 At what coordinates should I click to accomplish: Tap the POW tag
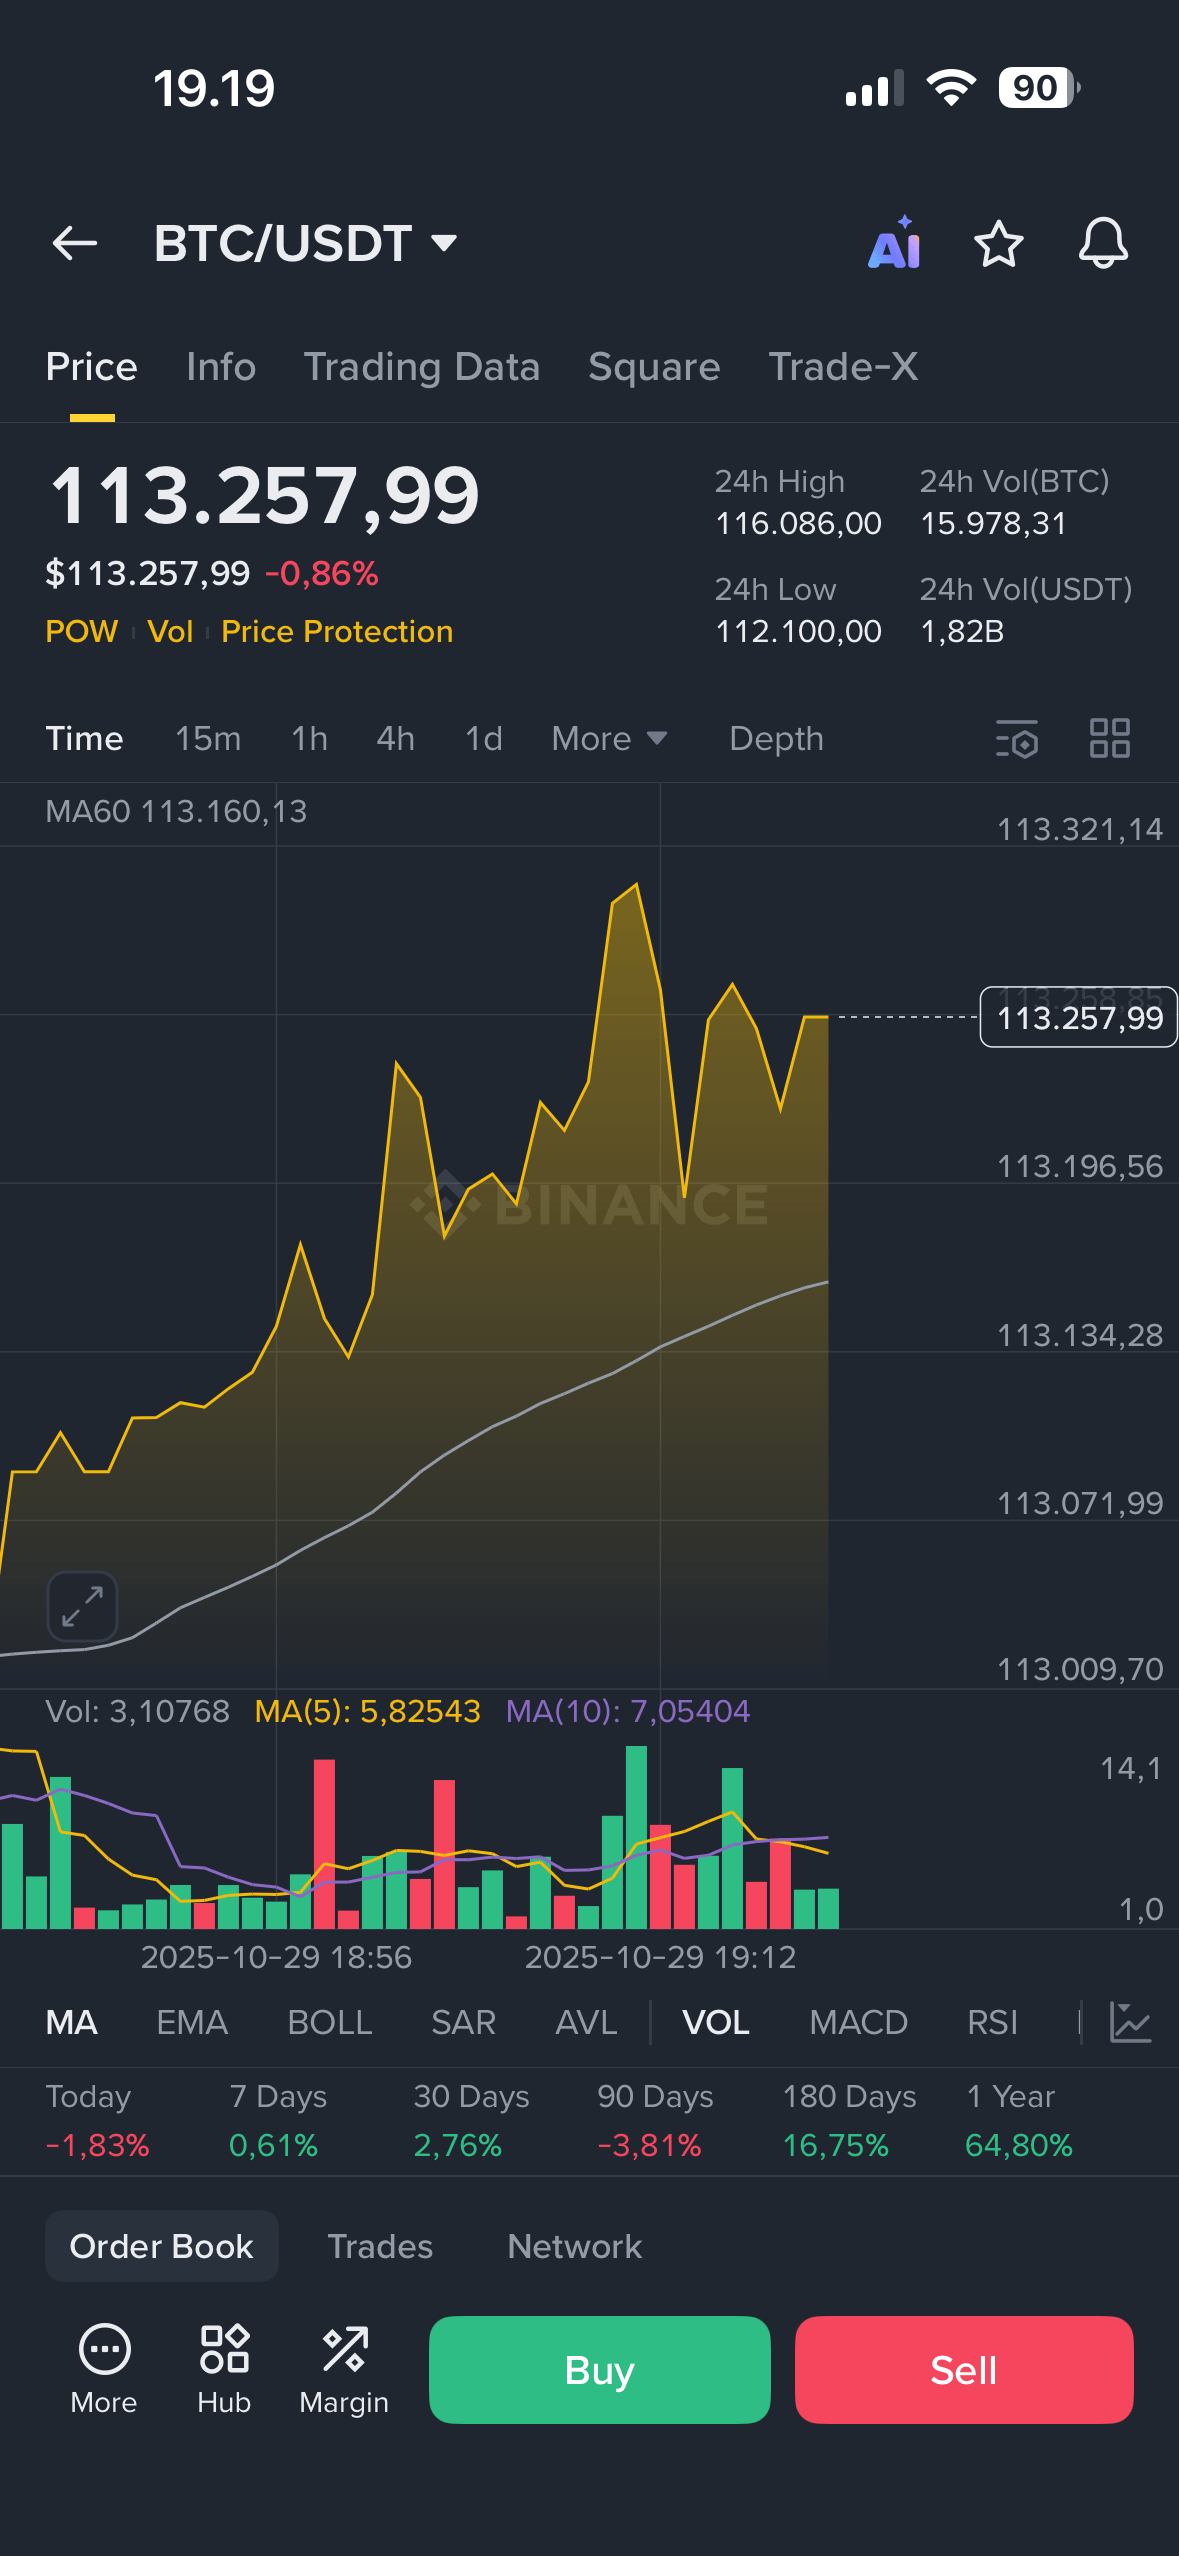pyautogui.click(x=82, y=632)
